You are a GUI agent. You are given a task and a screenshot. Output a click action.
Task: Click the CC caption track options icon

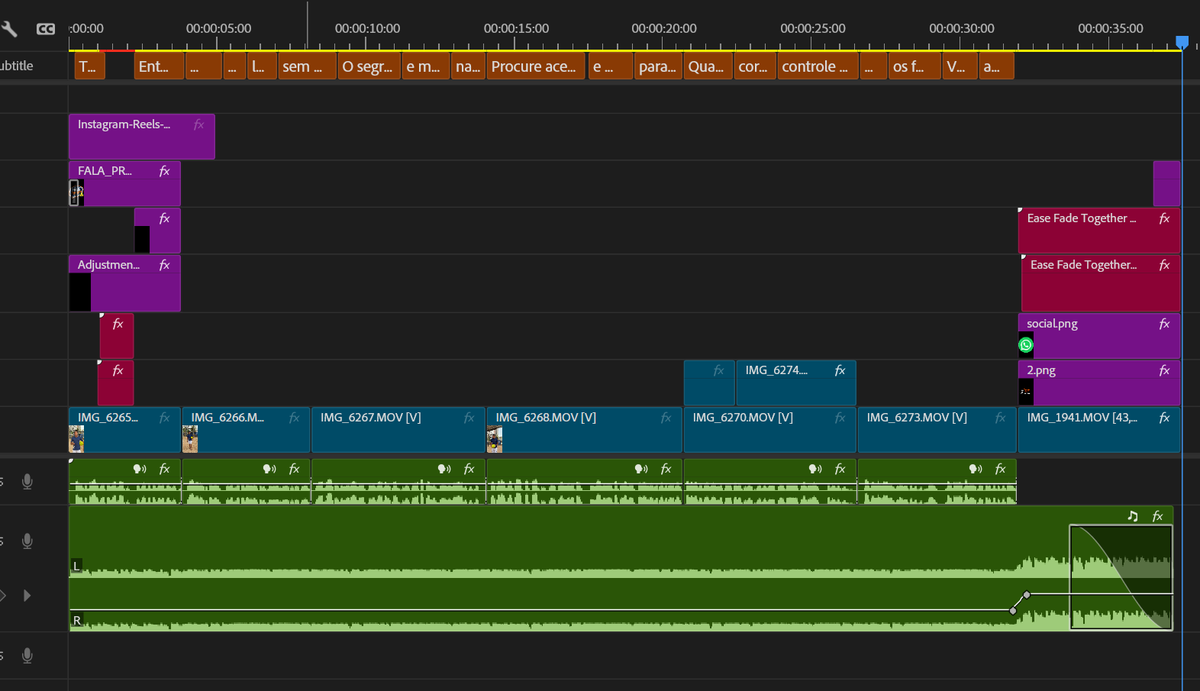[45, 29]
